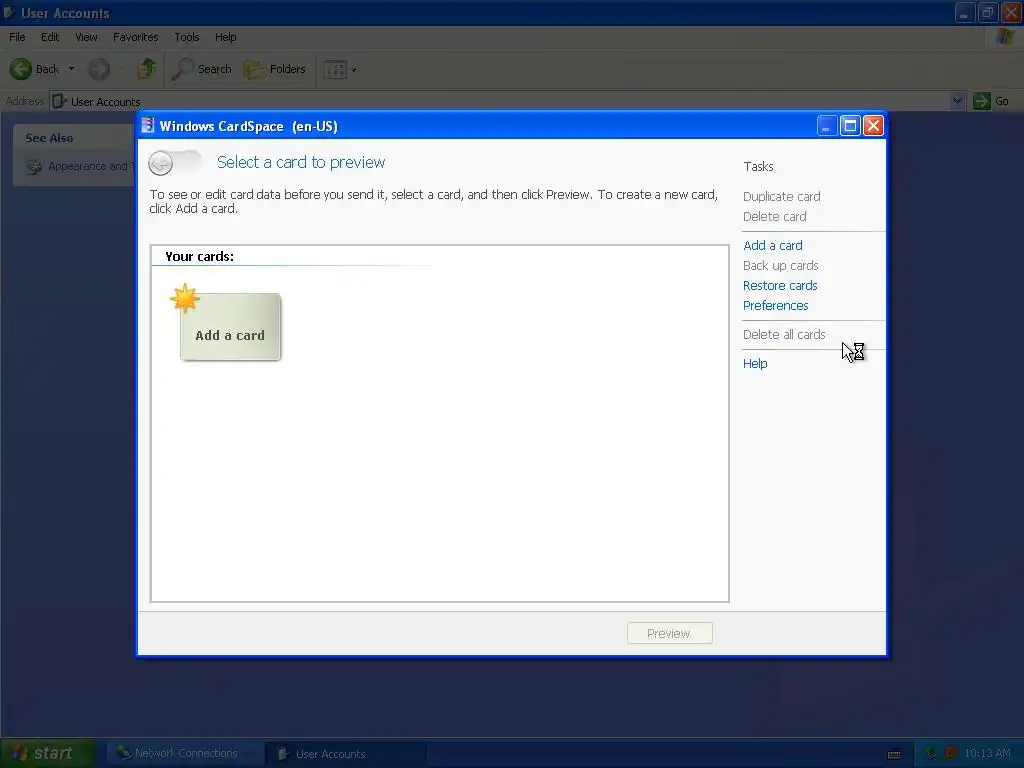Click the Preview button
This screenshot has height=768, width=1024.
pos(669,633)
